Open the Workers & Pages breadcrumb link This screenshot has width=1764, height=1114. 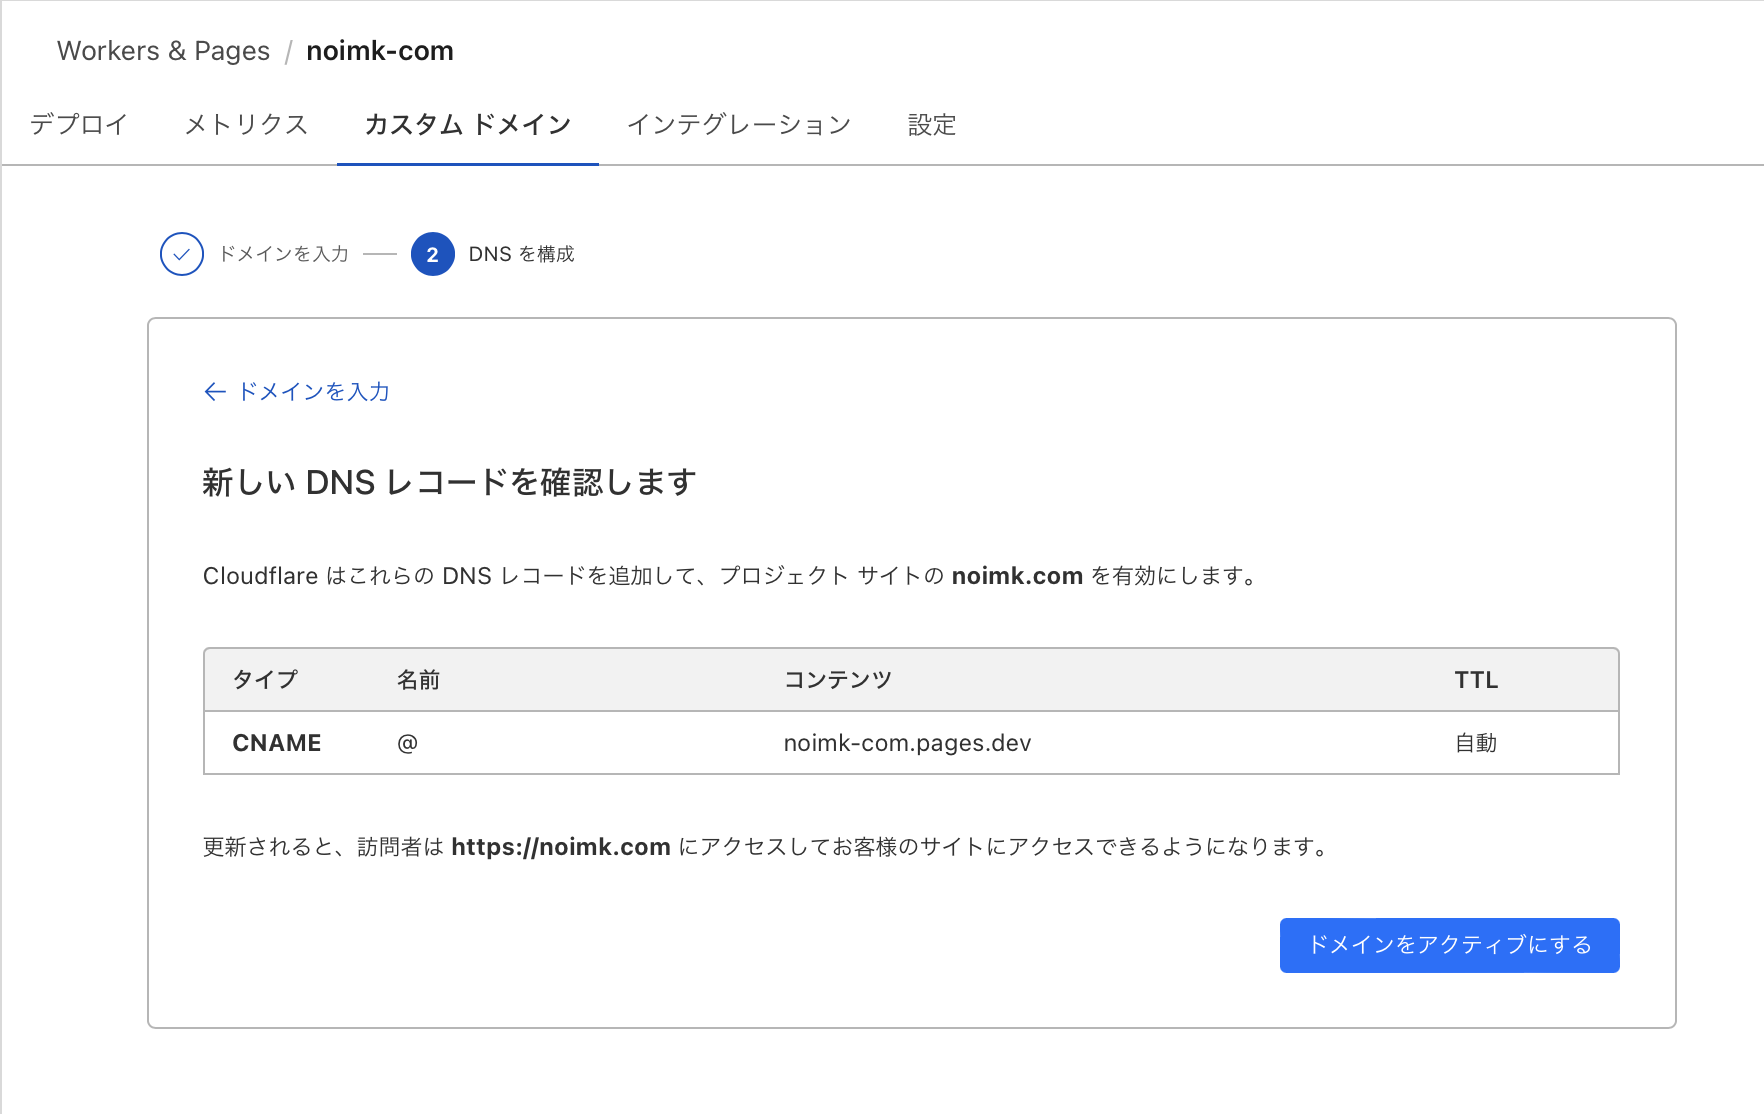coord(163,51)
